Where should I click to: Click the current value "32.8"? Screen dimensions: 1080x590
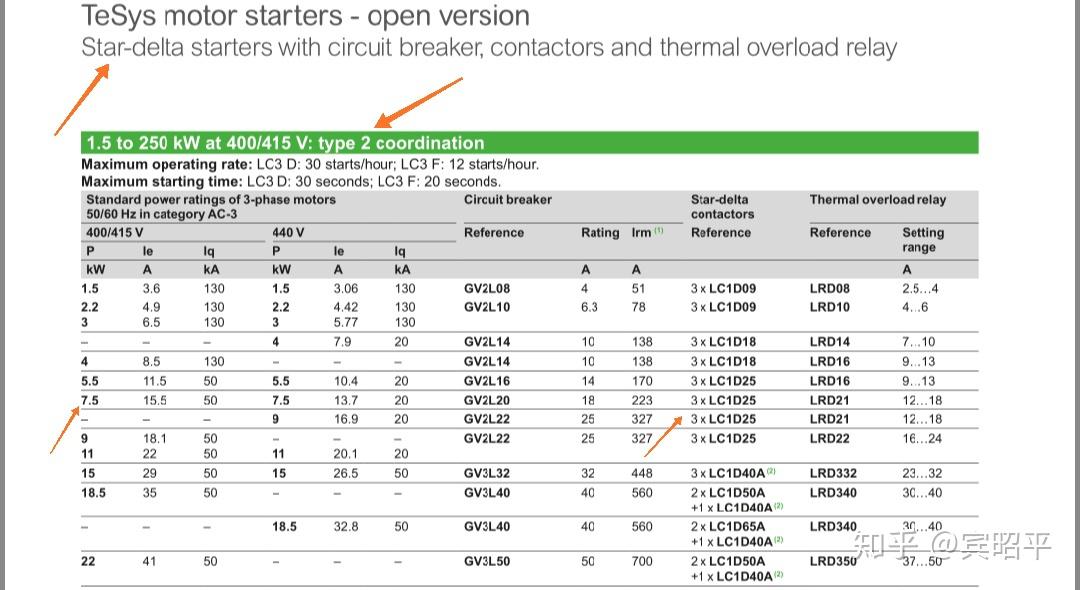point(346,527)
